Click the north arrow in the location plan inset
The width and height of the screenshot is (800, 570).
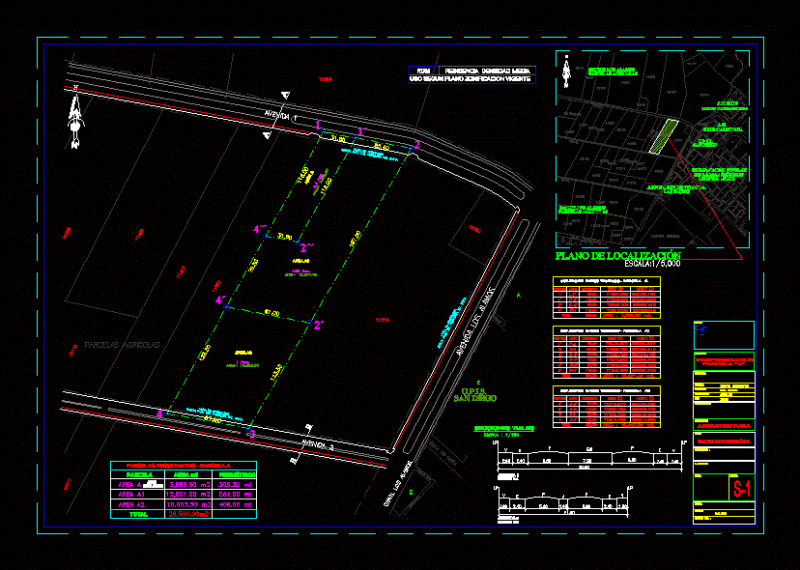[x=565, y=71]
